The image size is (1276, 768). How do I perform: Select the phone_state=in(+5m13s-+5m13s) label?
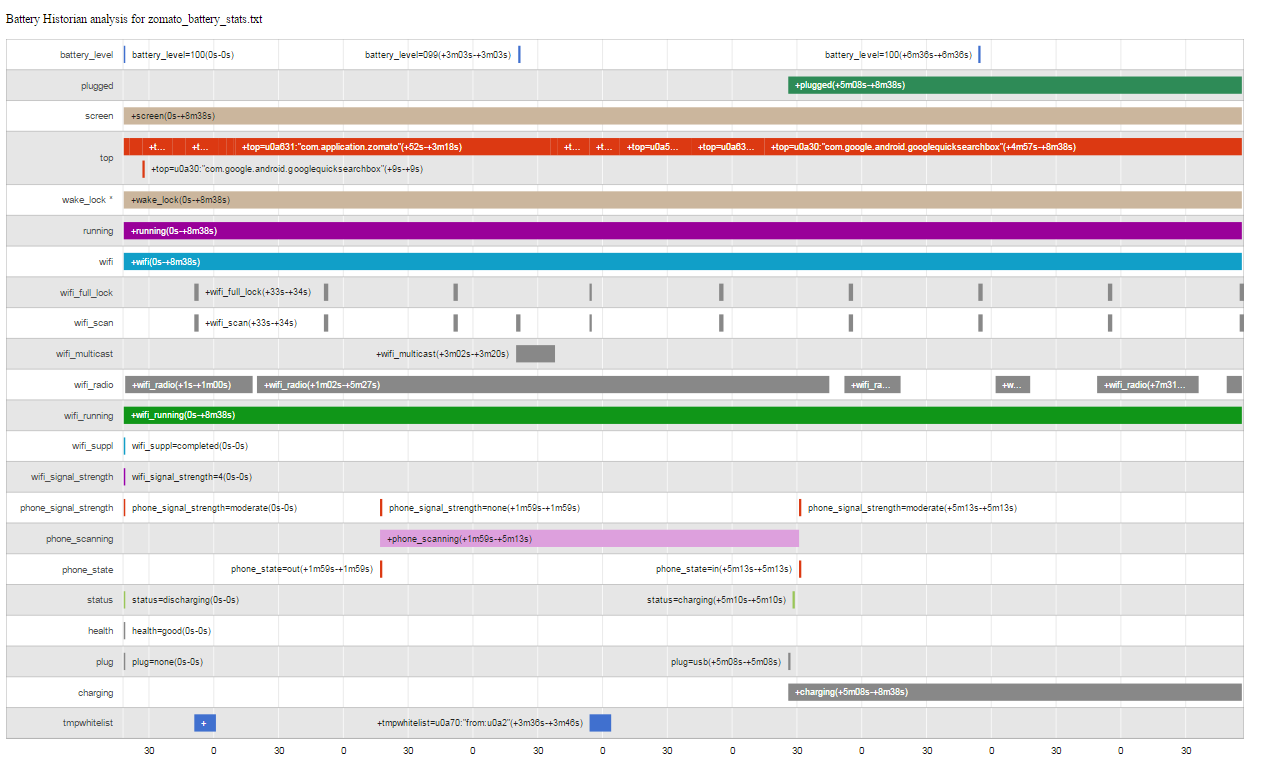pyautogui.click(x=724, y=569)
